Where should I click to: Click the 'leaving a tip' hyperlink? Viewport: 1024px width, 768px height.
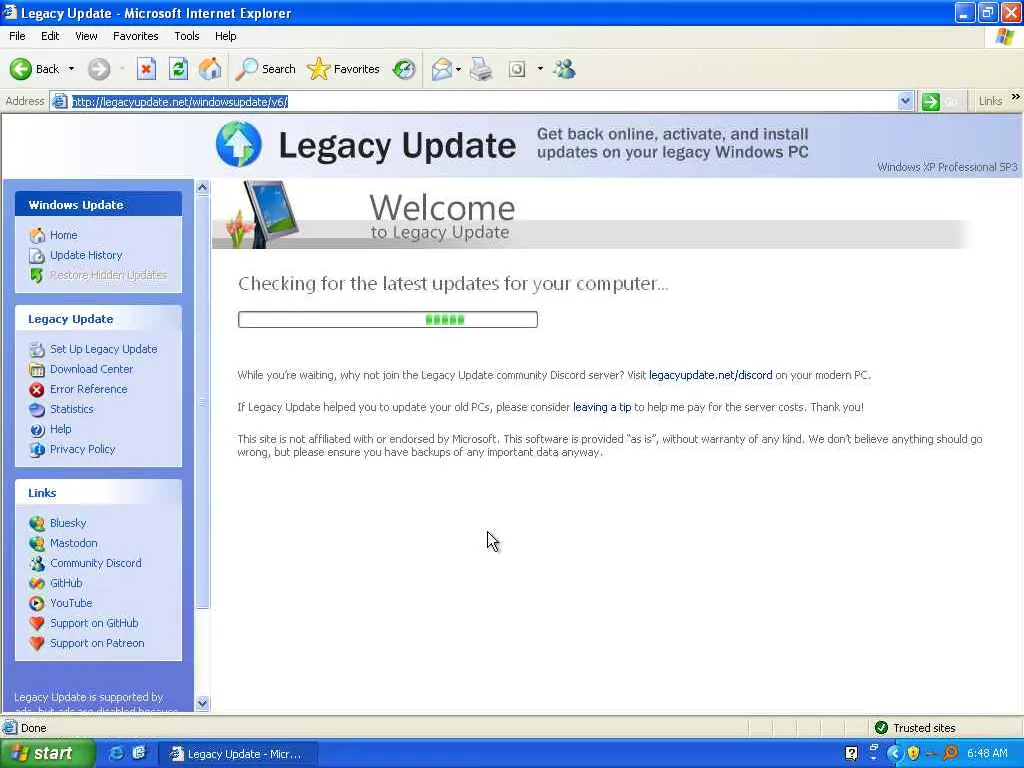click(x=602, y=407)
